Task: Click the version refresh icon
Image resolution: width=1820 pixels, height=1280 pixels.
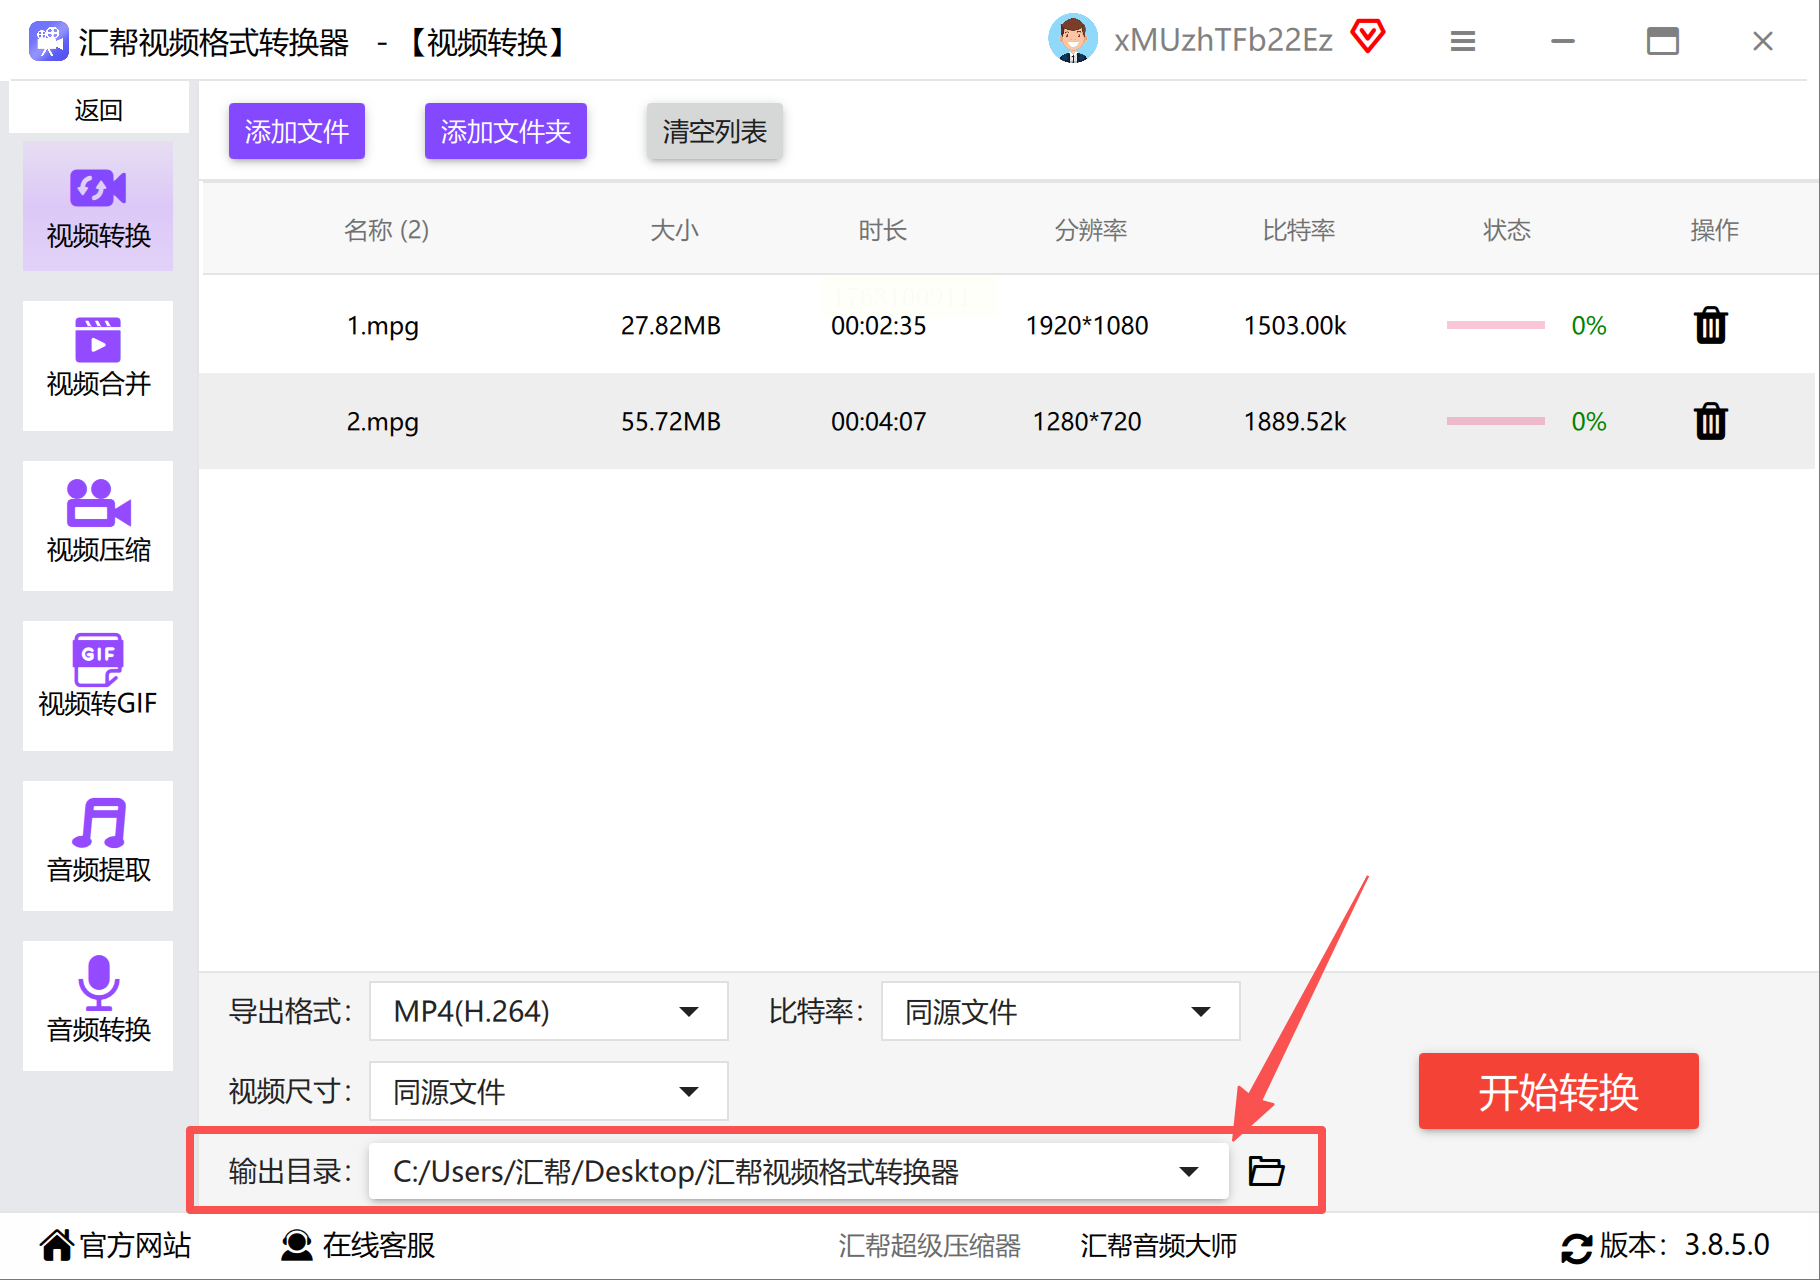Action: (x=1577, y=1247)
